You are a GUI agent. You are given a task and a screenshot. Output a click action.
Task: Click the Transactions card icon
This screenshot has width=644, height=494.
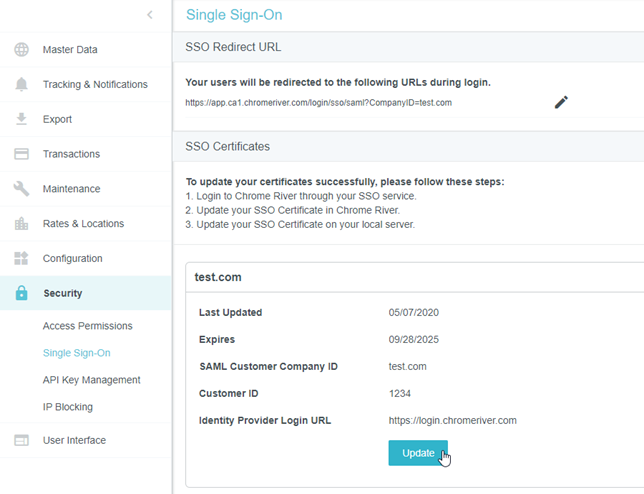21,154
